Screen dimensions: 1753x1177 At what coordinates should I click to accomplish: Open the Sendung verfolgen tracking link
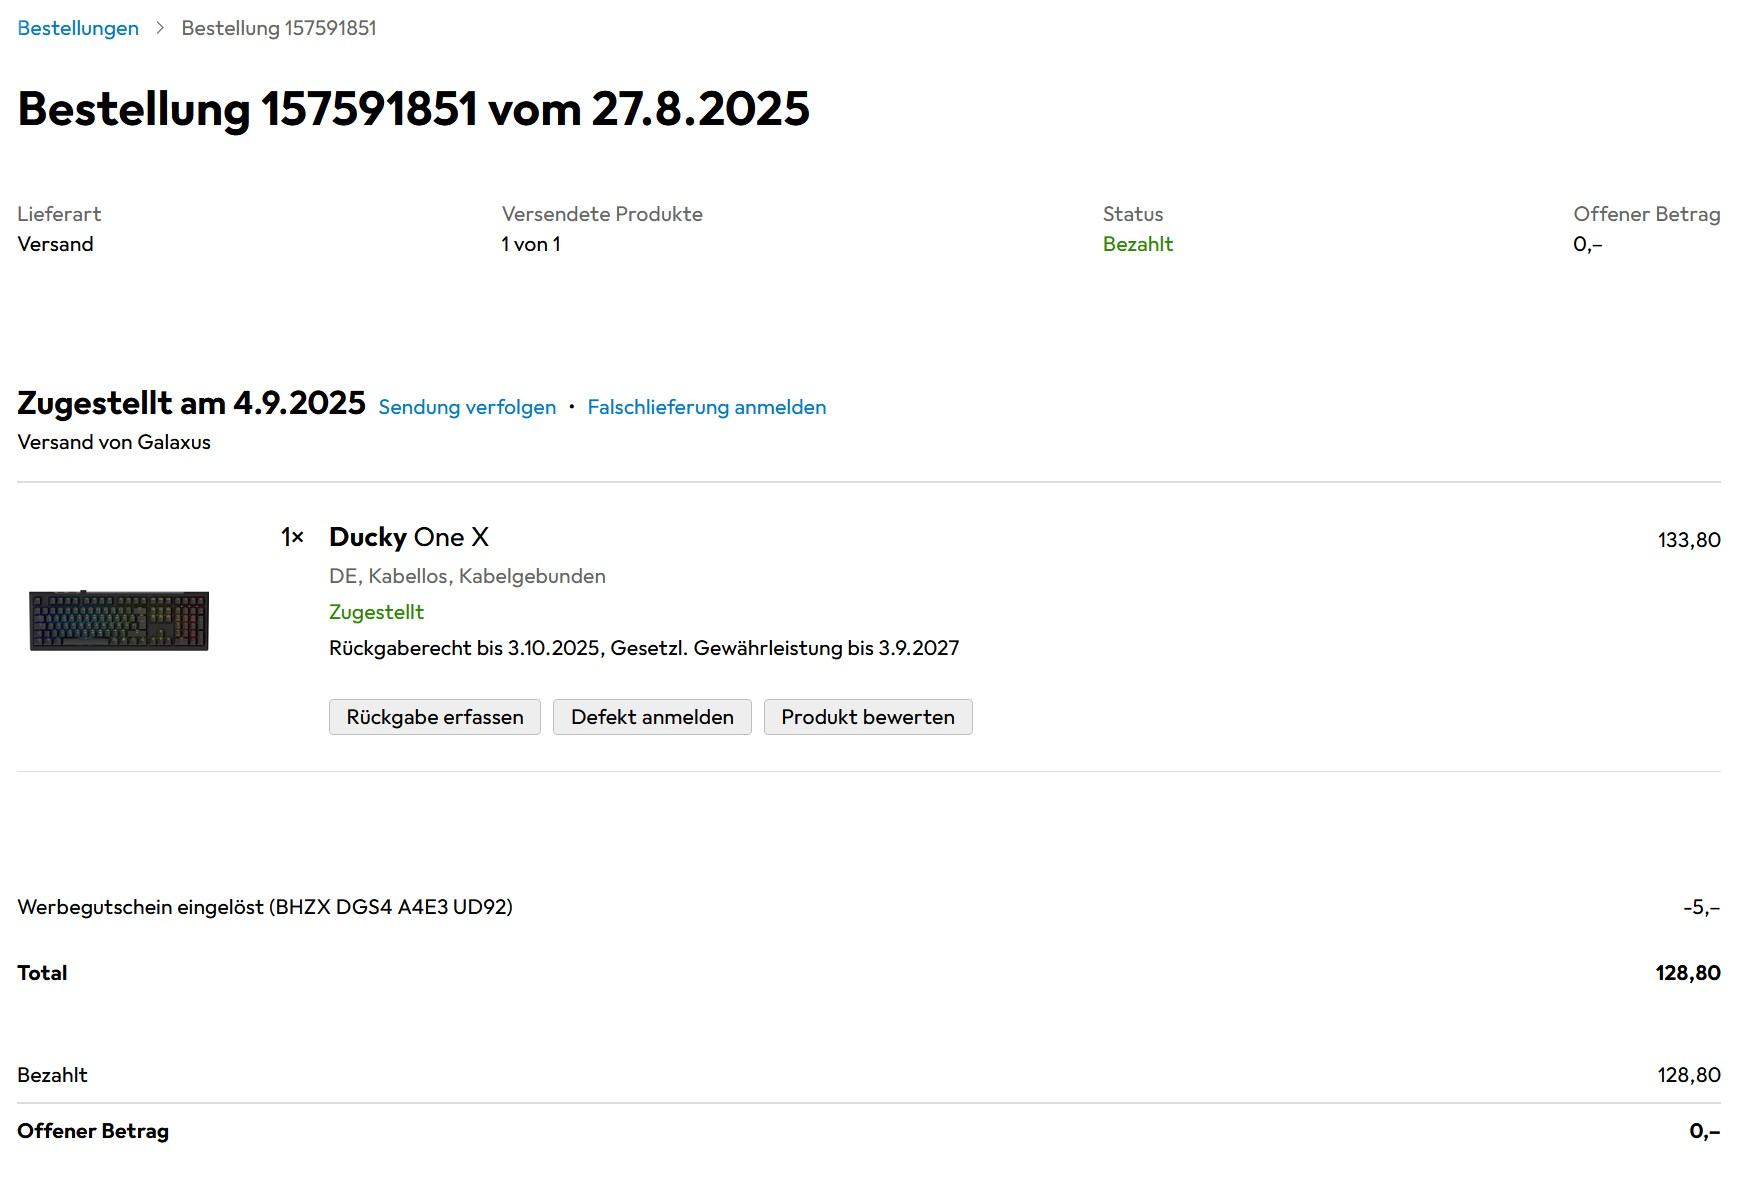coord(467,407)
